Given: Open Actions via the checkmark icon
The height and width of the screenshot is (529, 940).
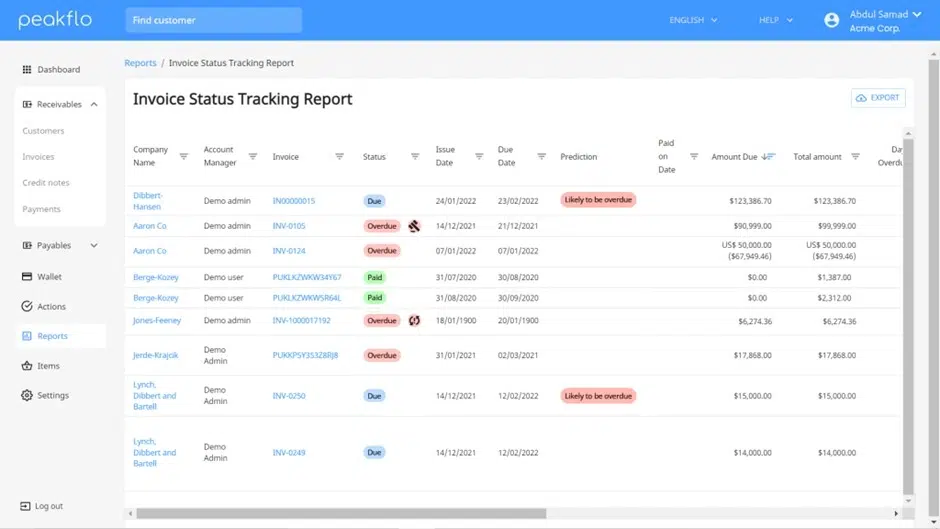Looking at the screenshot, I should click(x=26, y=306).
